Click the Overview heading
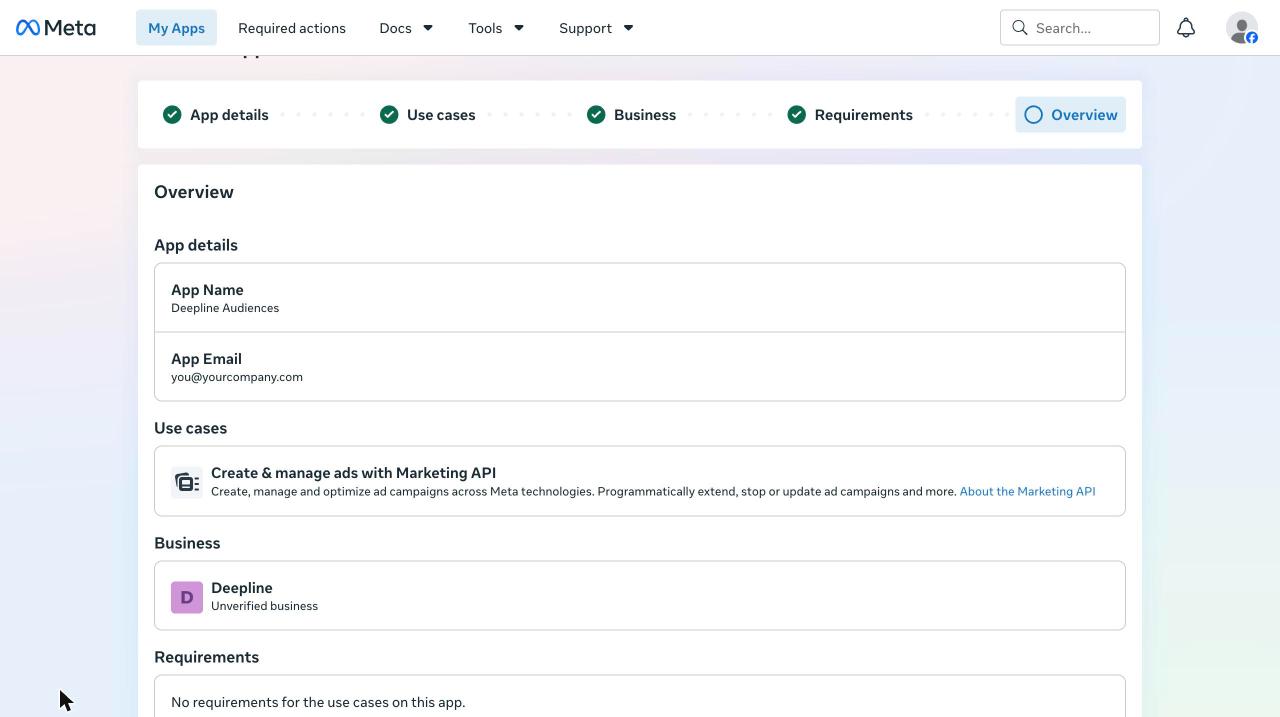 [194, 192]
